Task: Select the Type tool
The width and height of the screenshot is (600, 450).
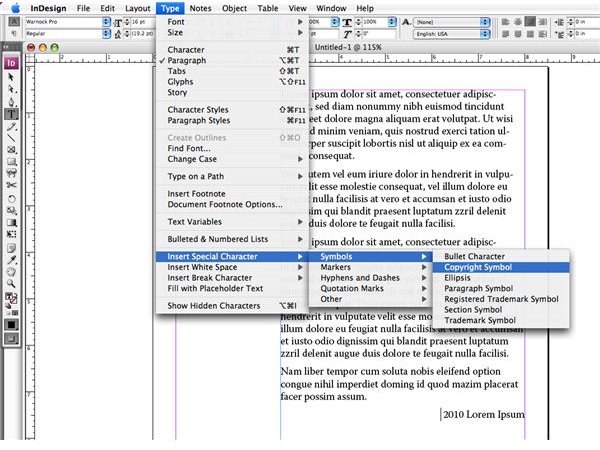Action: tap(11, 114)
